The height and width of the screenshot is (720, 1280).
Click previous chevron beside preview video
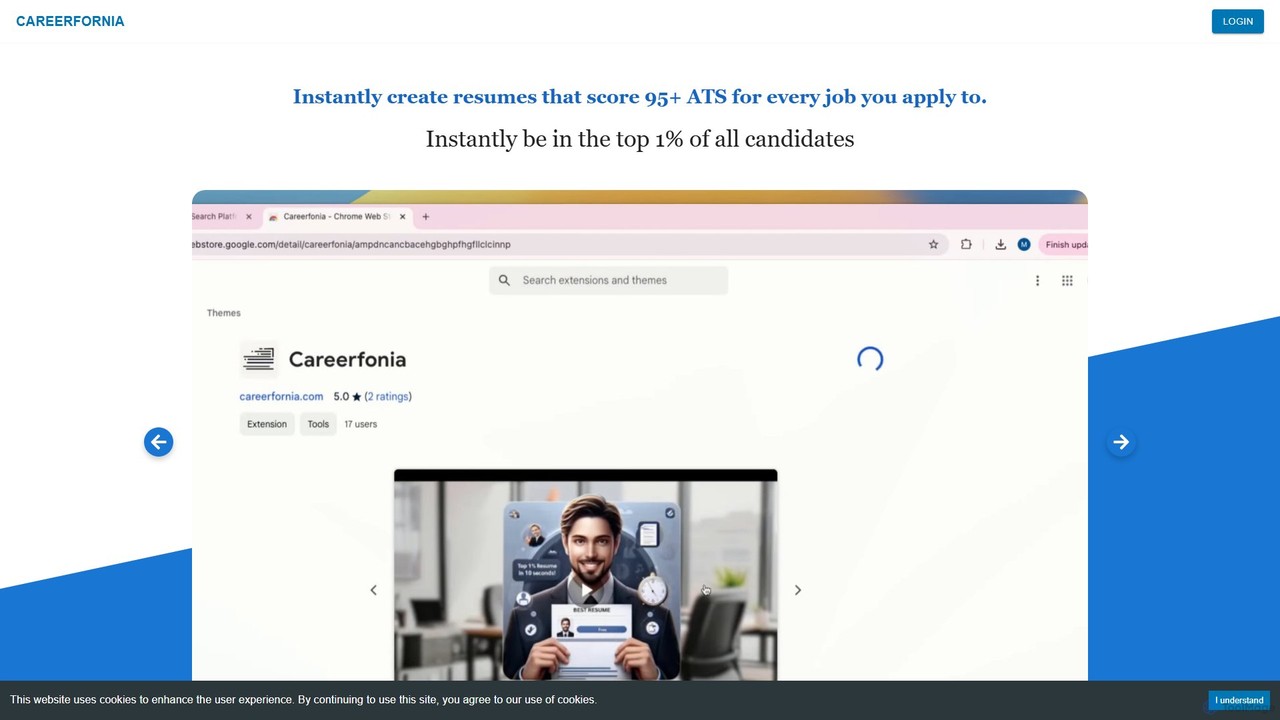click(x=373, y=590)
